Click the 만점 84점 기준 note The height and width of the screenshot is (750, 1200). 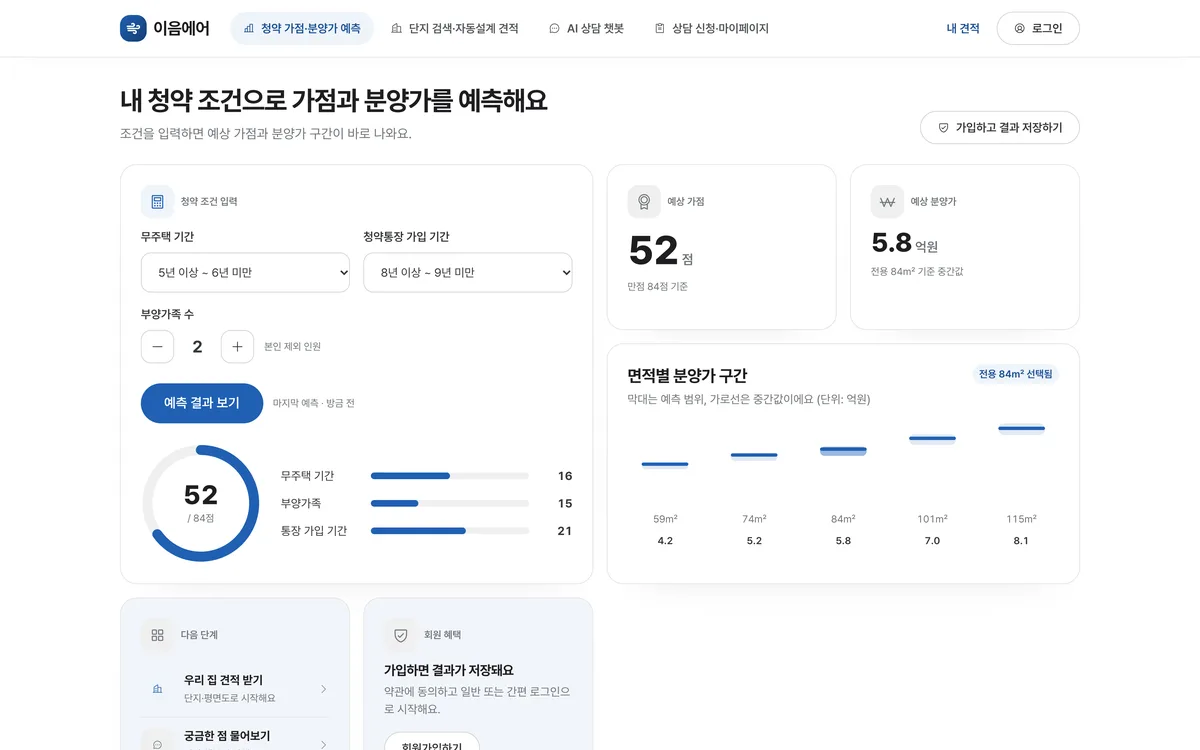(658, 287)
